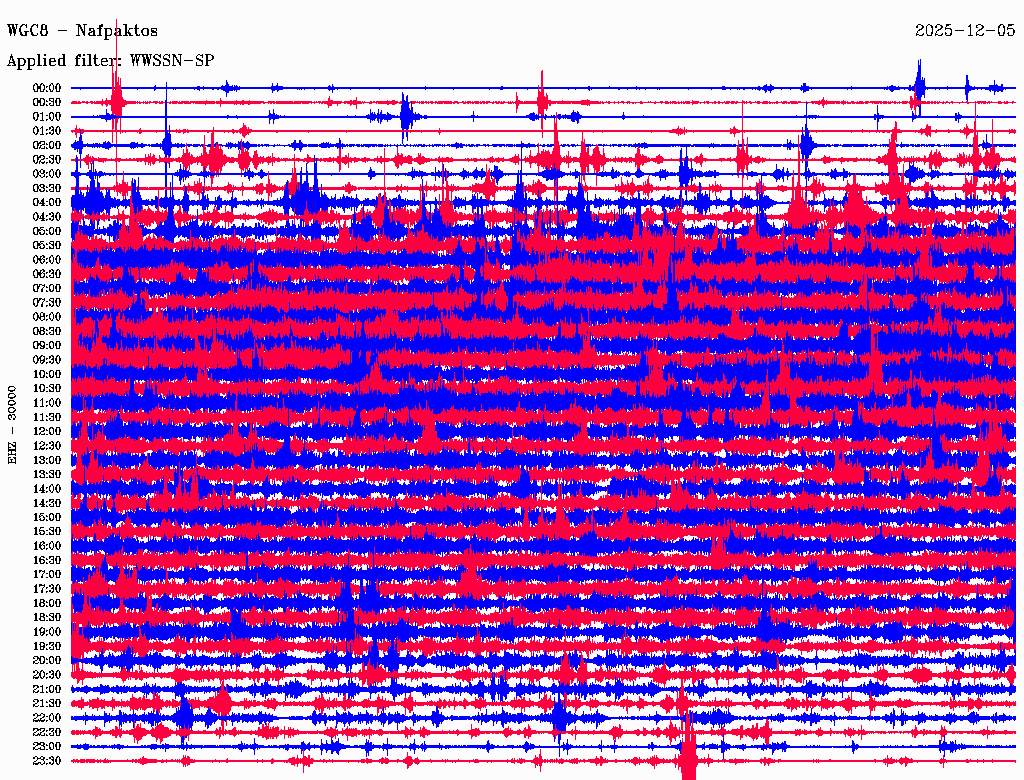Select the 02:30 row label
Image resolution: width=1024 pixels, height=780 pixels.
(47, 159)
